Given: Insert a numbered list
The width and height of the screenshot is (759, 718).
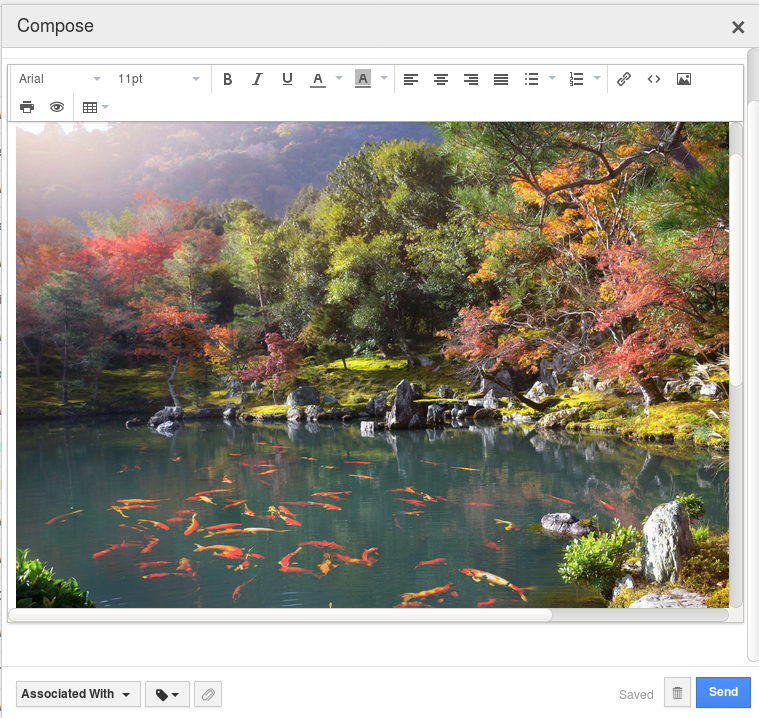Looking at the screenshot, I should (x=576, y=79).
